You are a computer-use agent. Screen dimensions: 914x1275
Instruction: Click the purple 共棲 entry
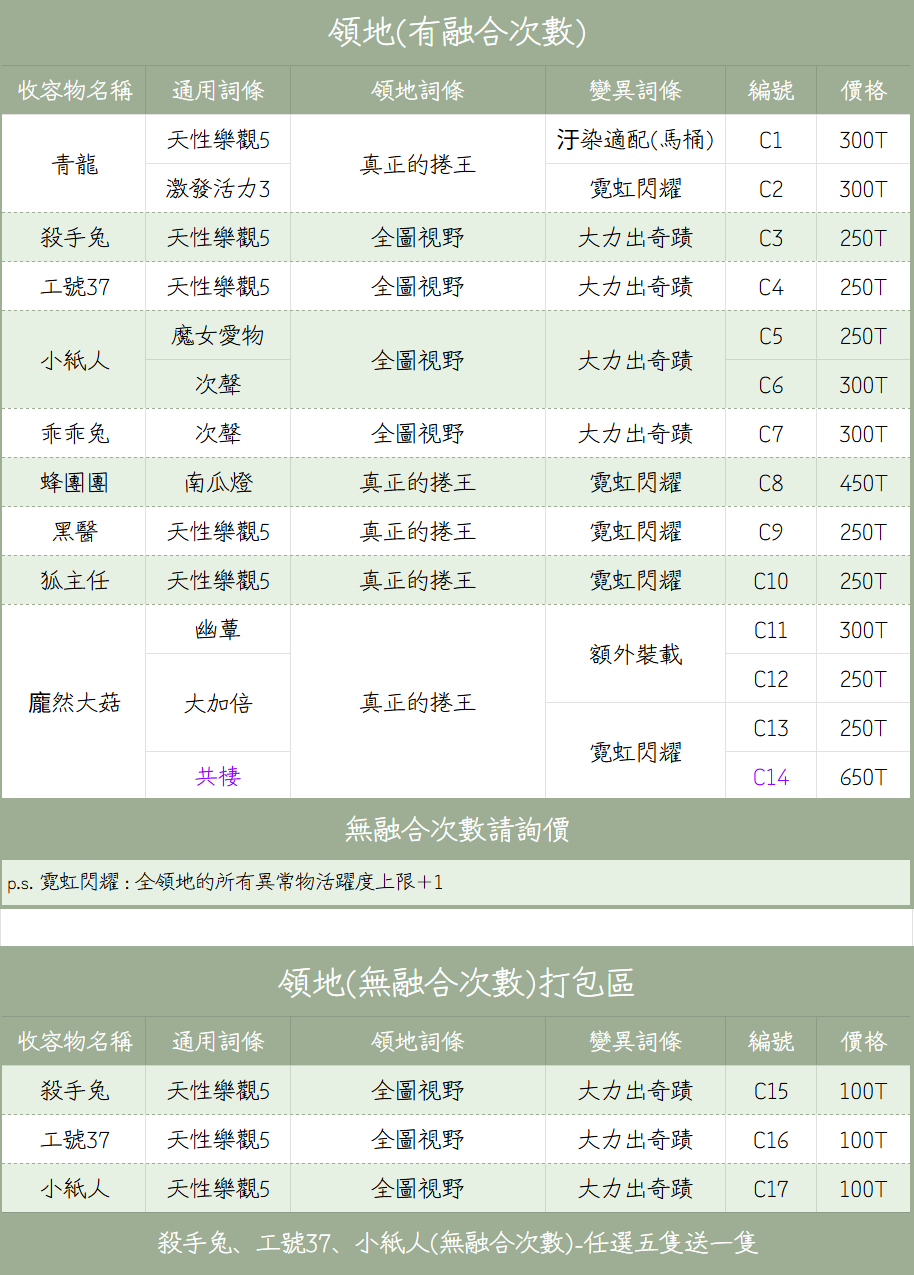[x=218, y=777]
